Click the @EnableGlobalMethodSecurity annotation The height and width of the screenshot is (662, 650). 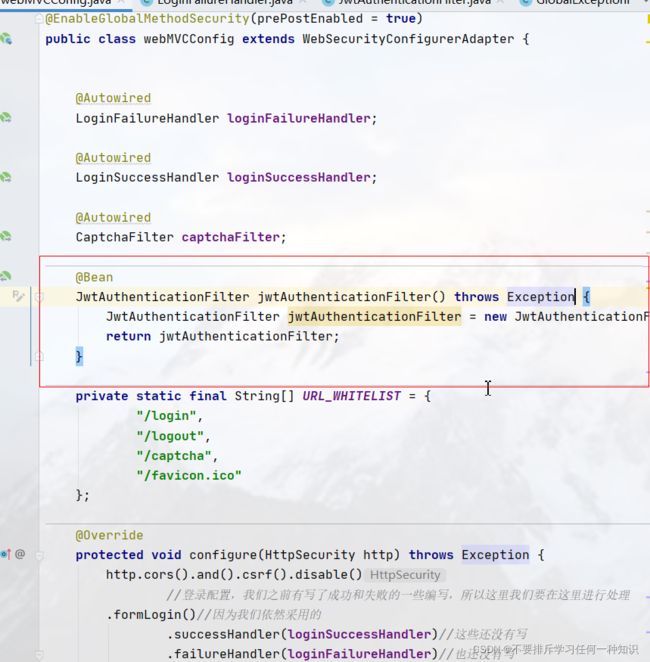pyautogui.click(x=147, y=19)
